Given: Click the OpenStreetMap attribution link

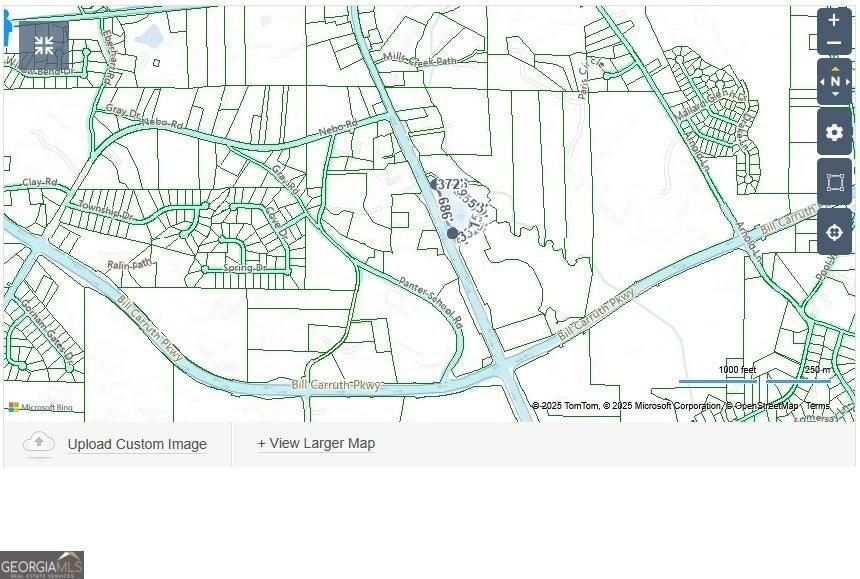Looking at the screenshot, I should pyautogui.click(x=765, y=406).
